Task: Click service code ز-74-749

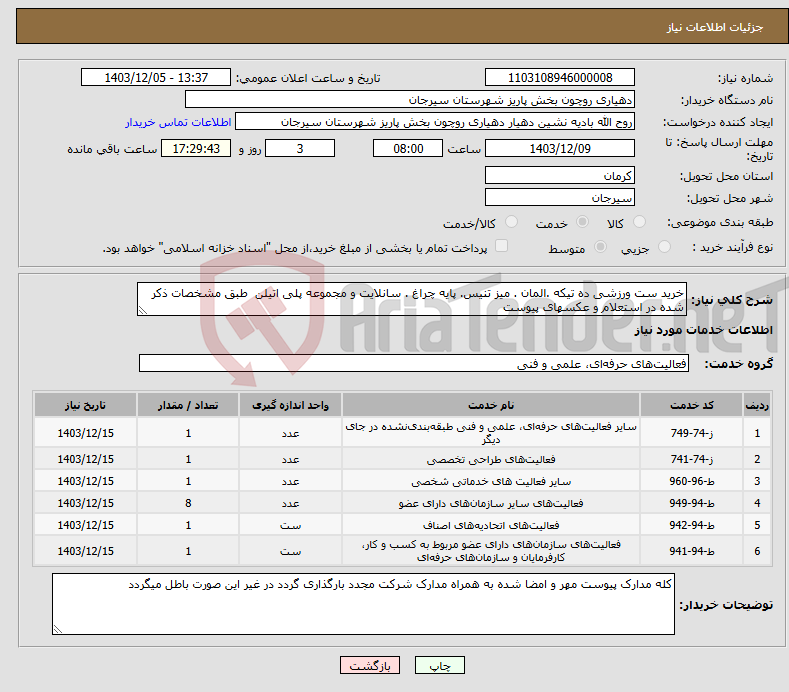Action: [x=691, y=433]
